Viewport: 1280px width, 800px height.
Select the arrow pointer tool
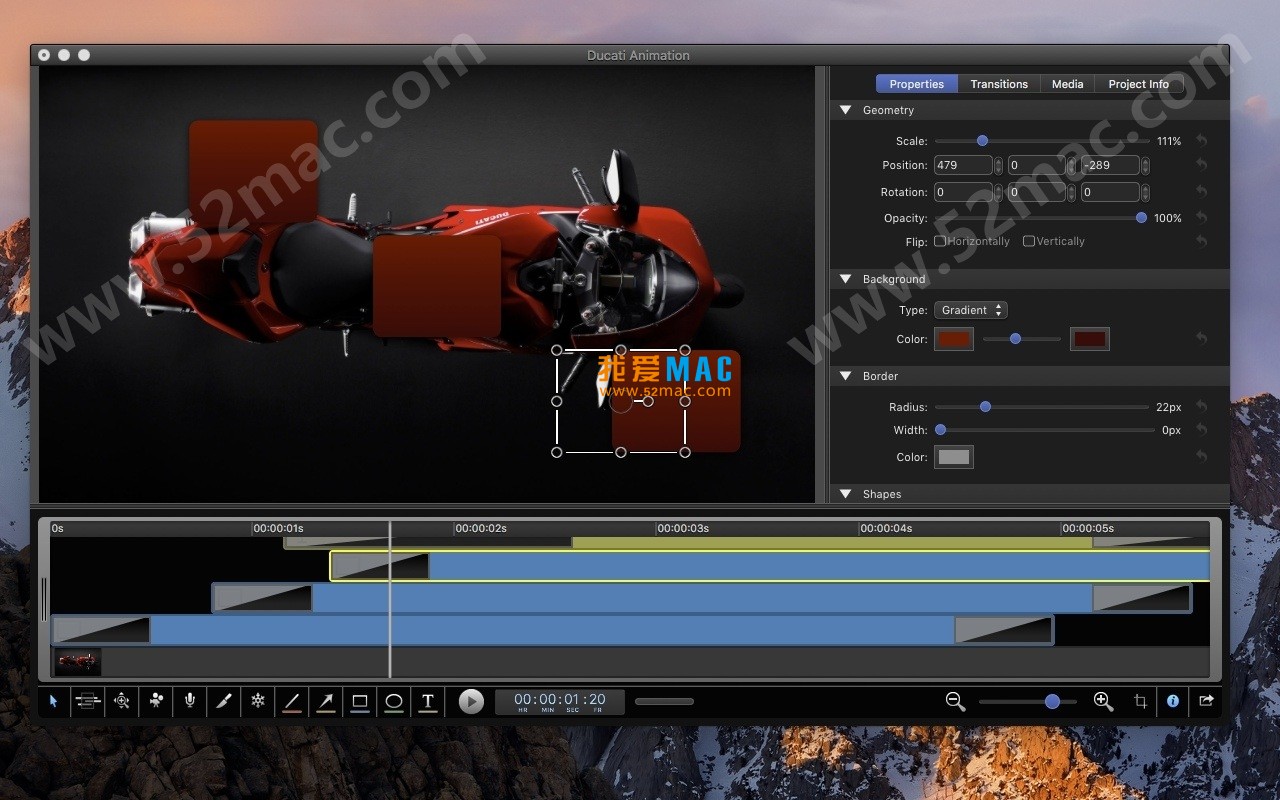pyautogui.click(x=54, y=702)
